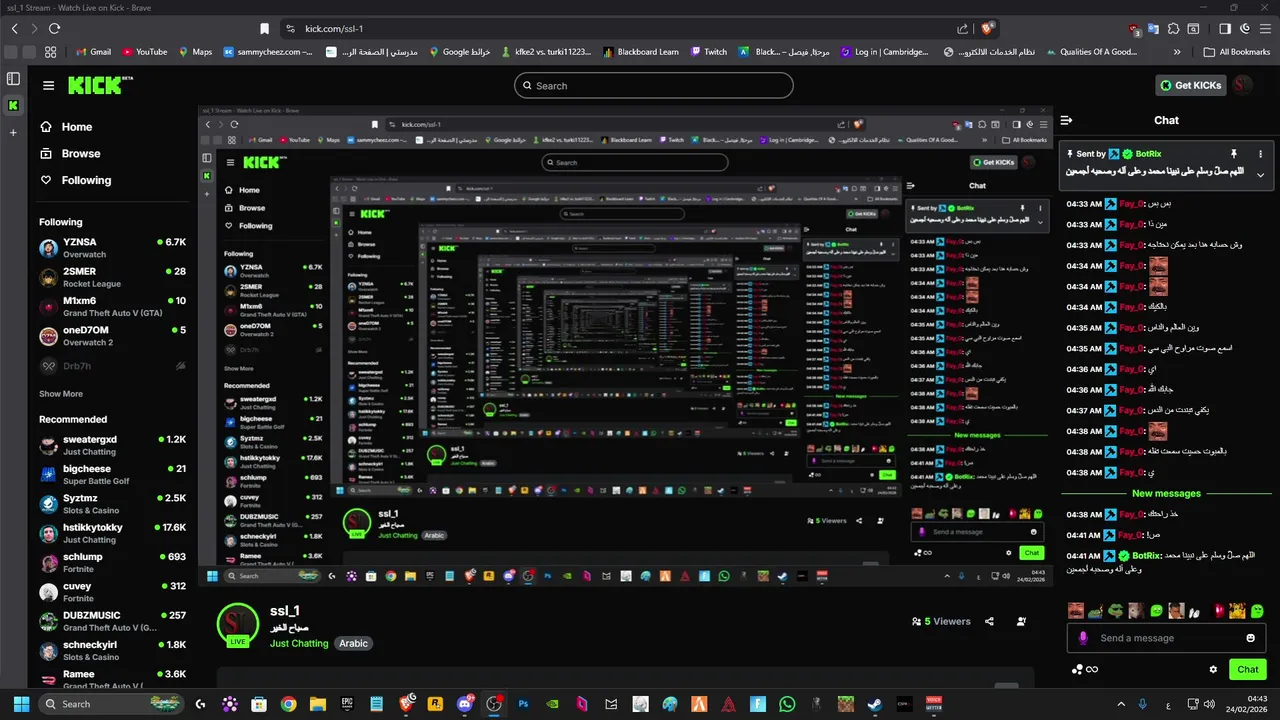
Task: Open M1xm6's GTA stream
Action: click(x=112, y=307)
